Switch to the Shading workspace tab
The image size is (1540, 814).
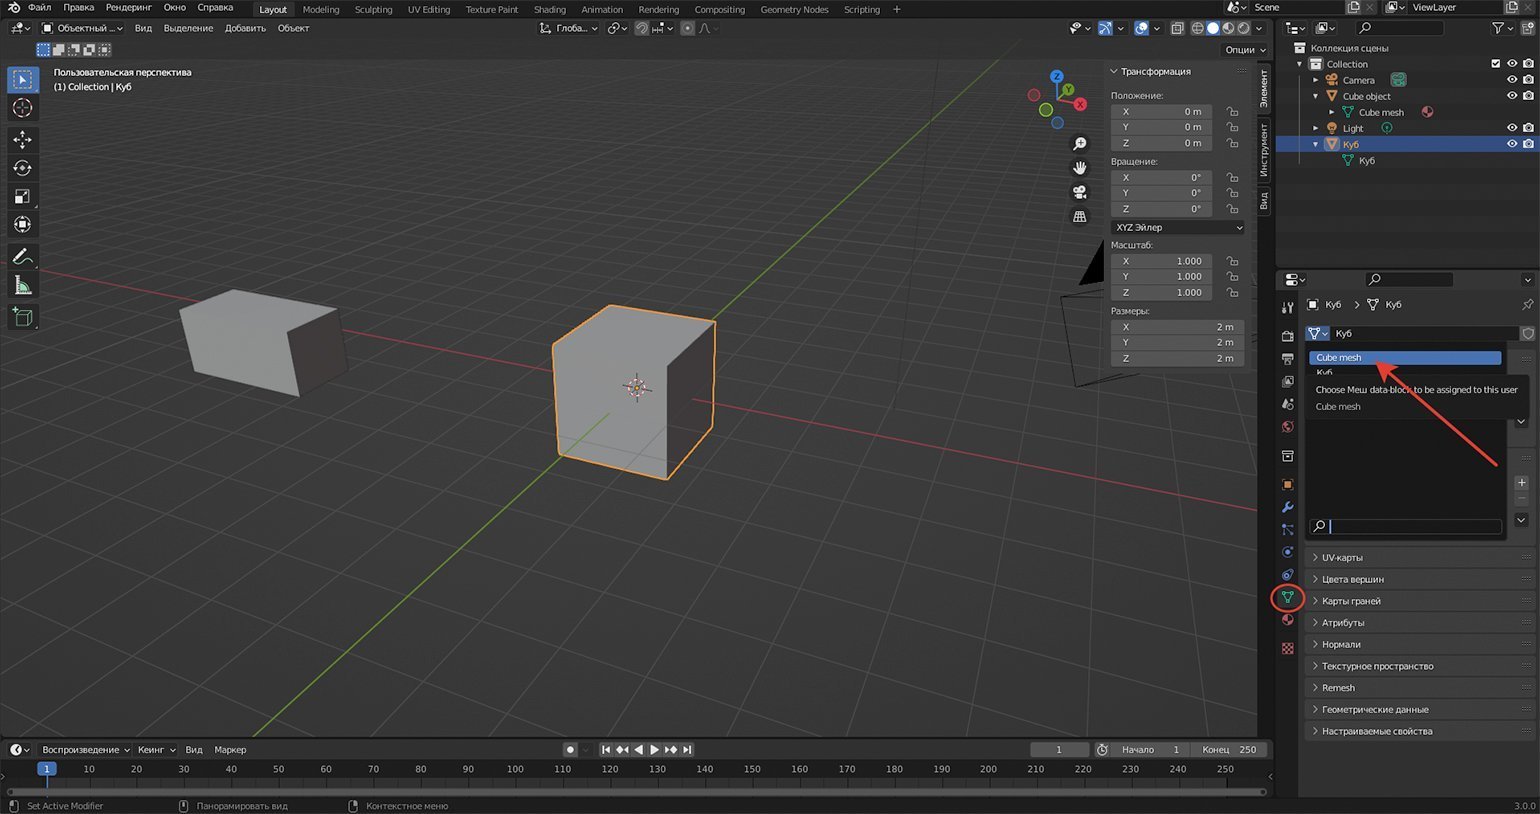point(550,9)
